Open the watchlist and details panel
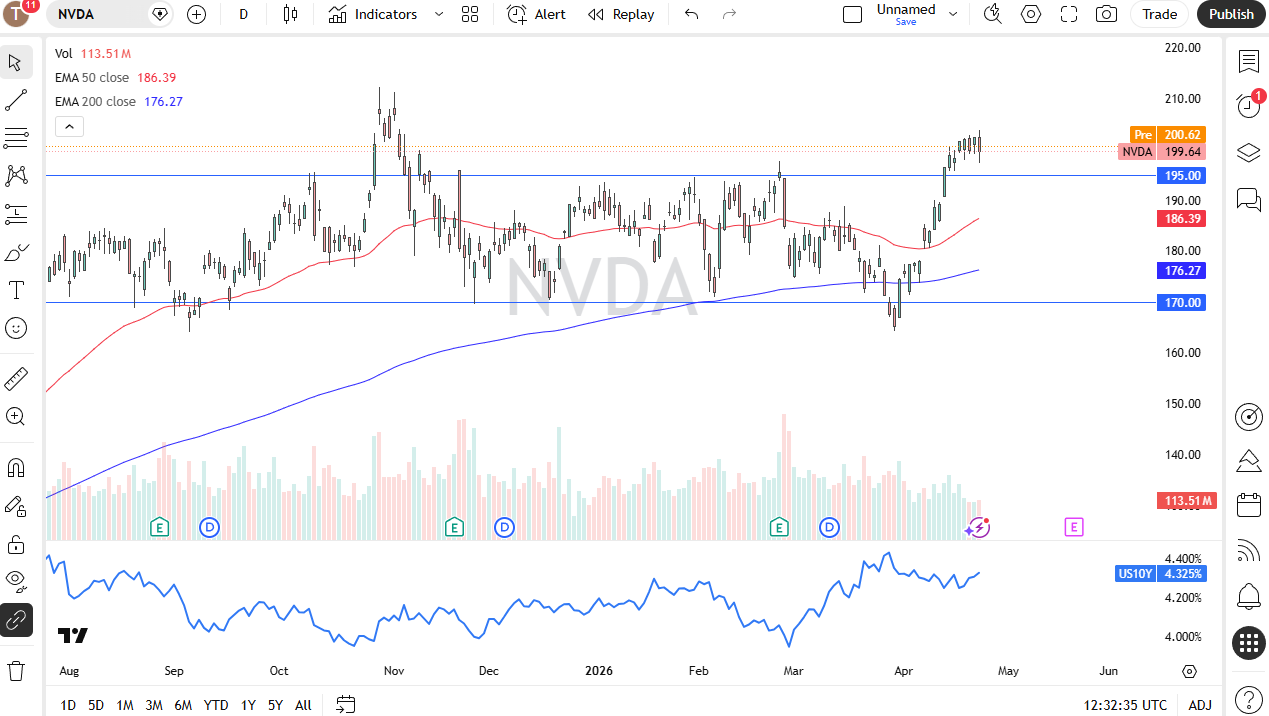1269x716 pixels. point(1248,62)
